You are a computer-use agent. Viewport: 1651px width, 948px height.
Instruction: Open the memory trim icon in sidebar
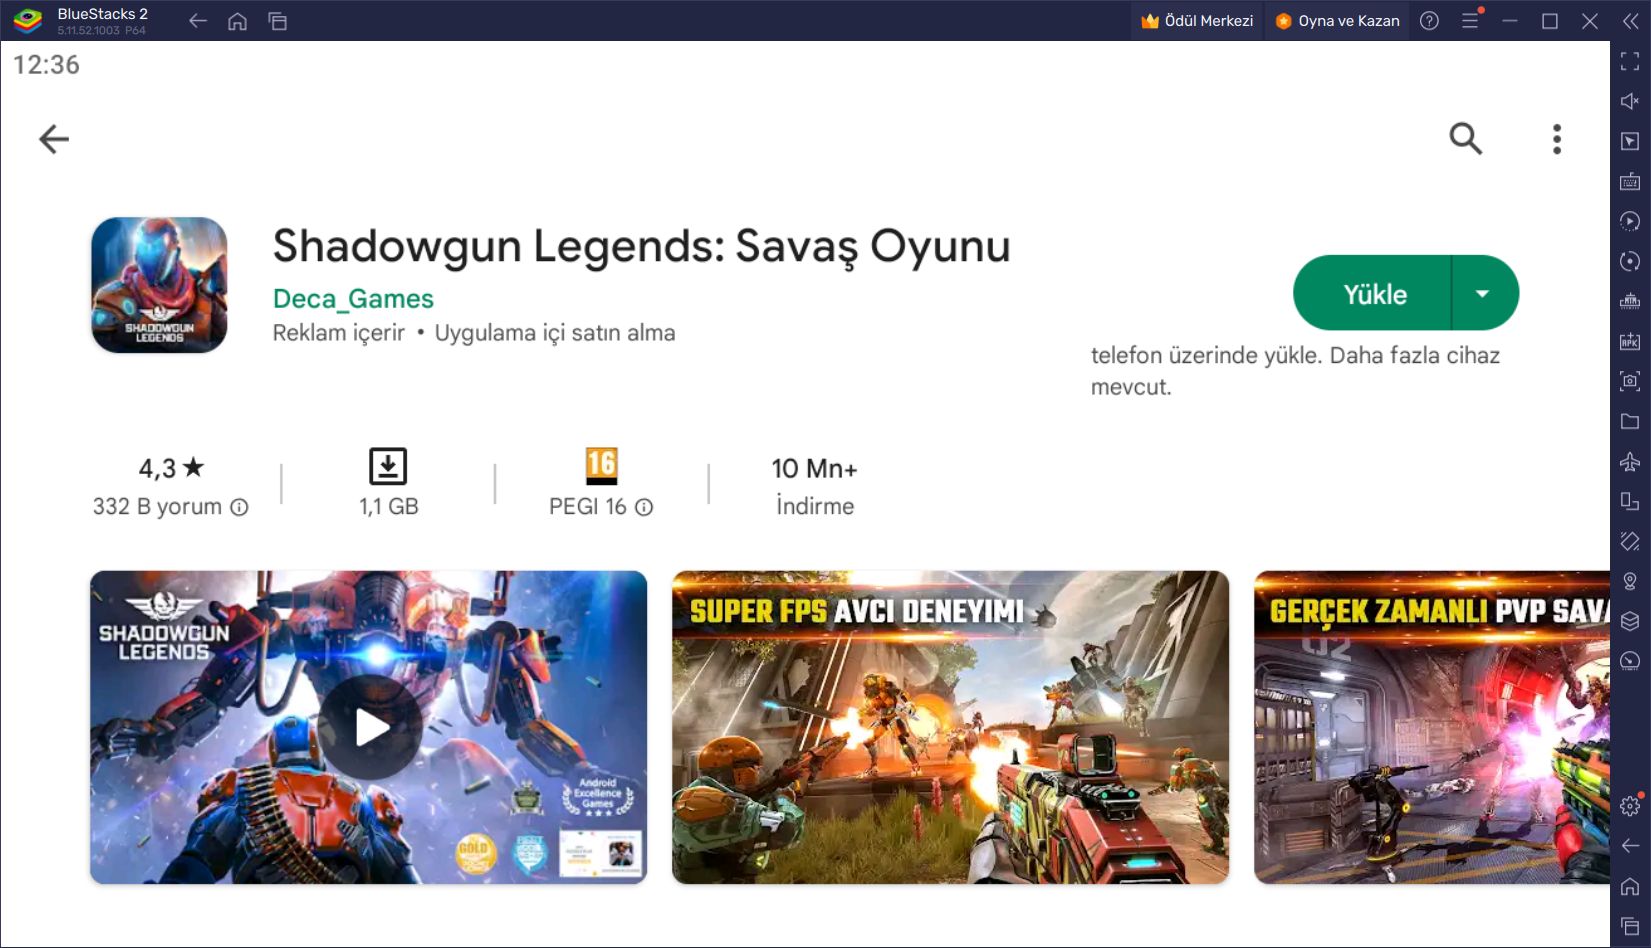point(1630,301)
